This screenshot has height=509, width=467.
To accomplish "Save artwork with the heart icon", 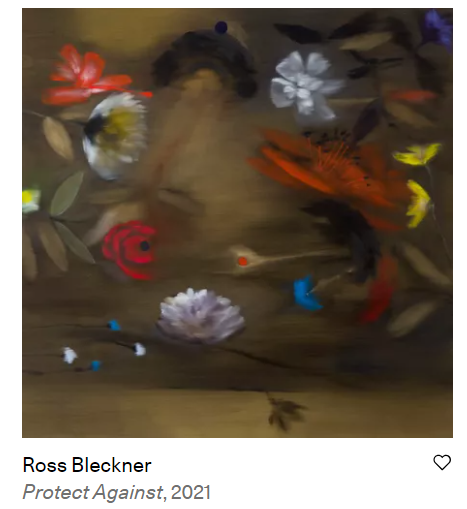I will click(x=442, y=462).
